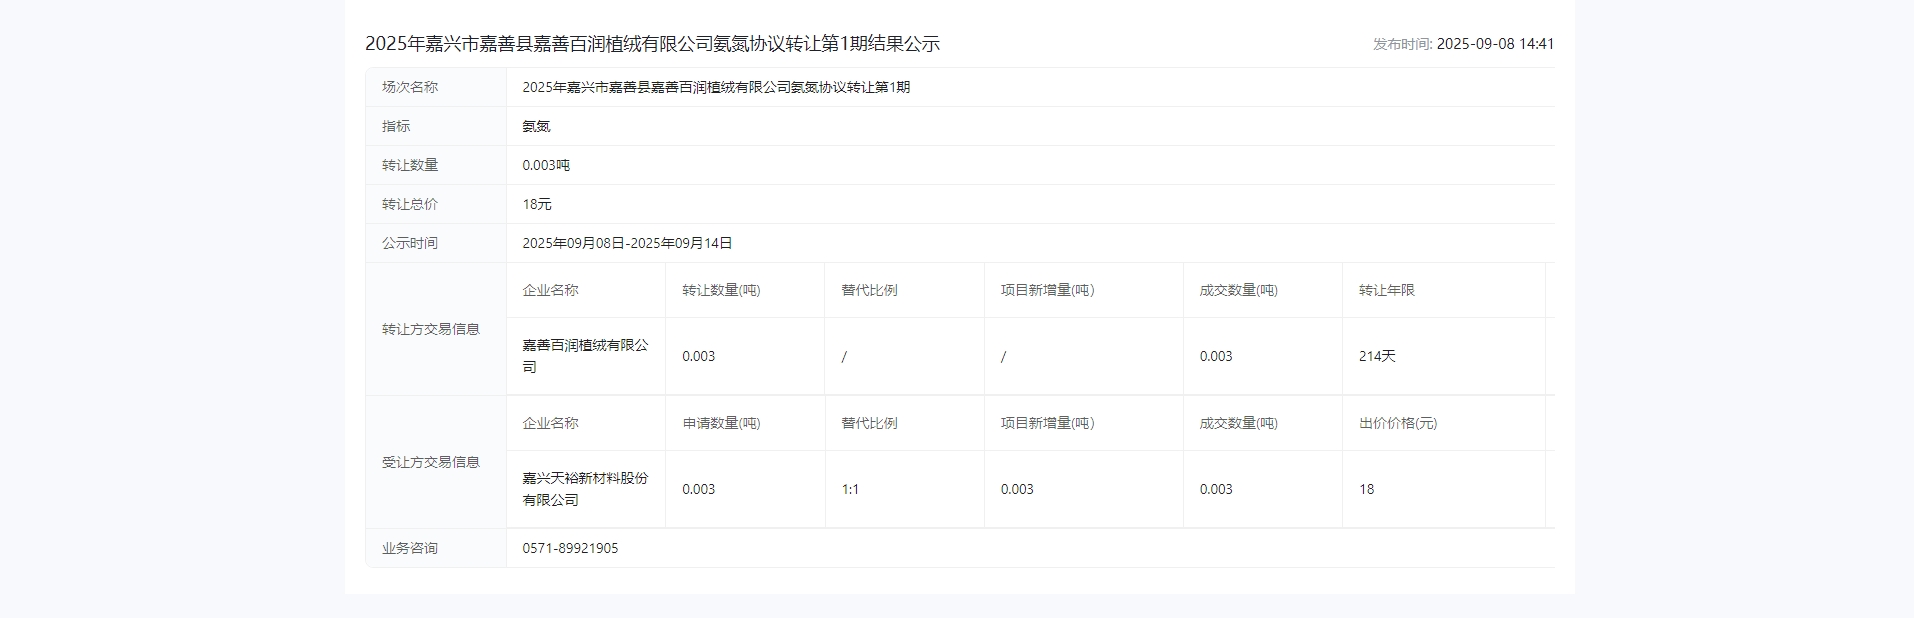
Task: Click the publish time 2025-09-08 14:41
Action: 1494,44
